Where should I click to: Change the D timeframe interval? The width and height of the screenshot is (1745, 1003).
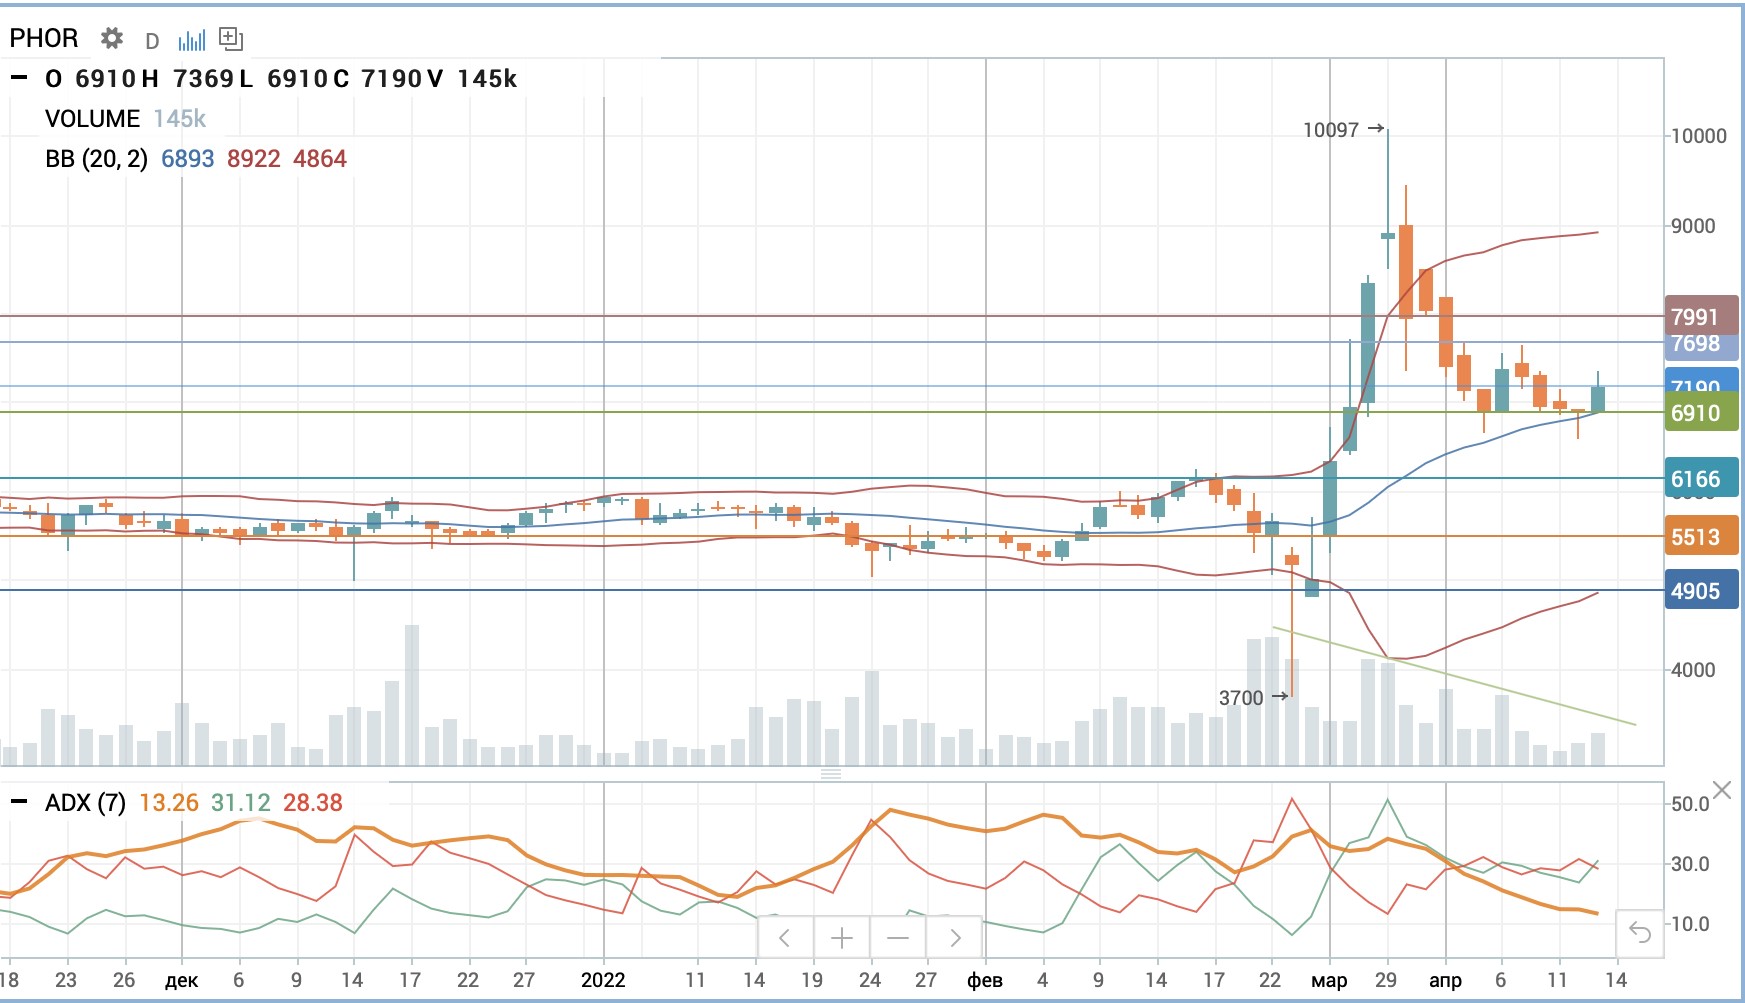click(x=152, y=41)
